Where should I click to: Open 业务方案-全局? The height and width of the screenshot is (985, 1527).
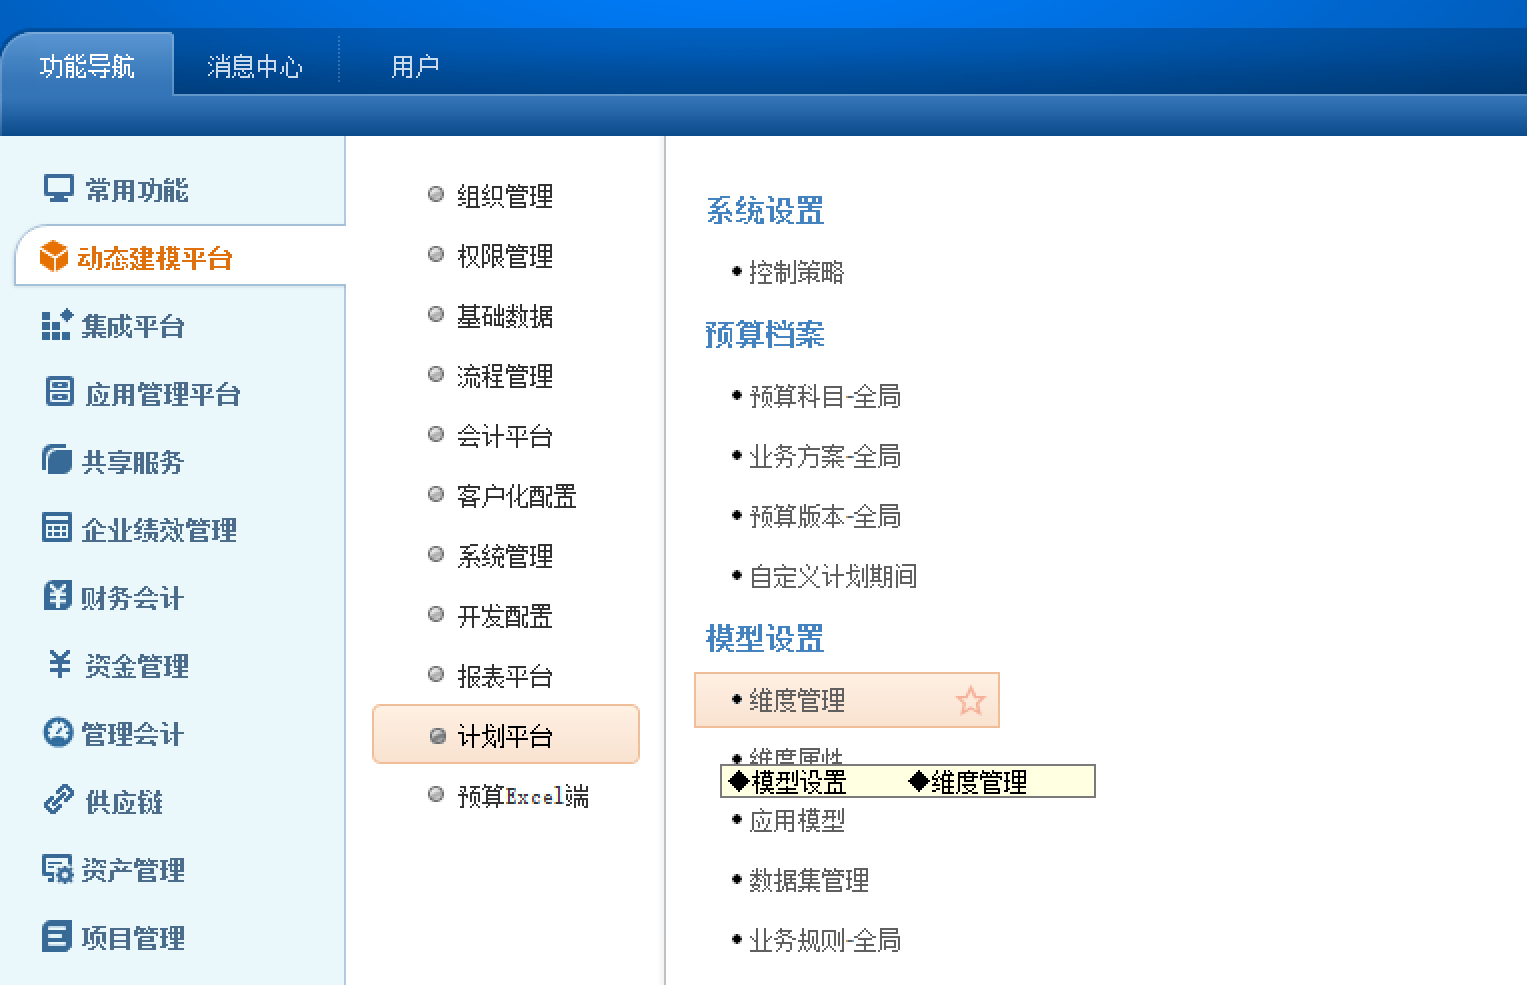(x=825, y=456)
